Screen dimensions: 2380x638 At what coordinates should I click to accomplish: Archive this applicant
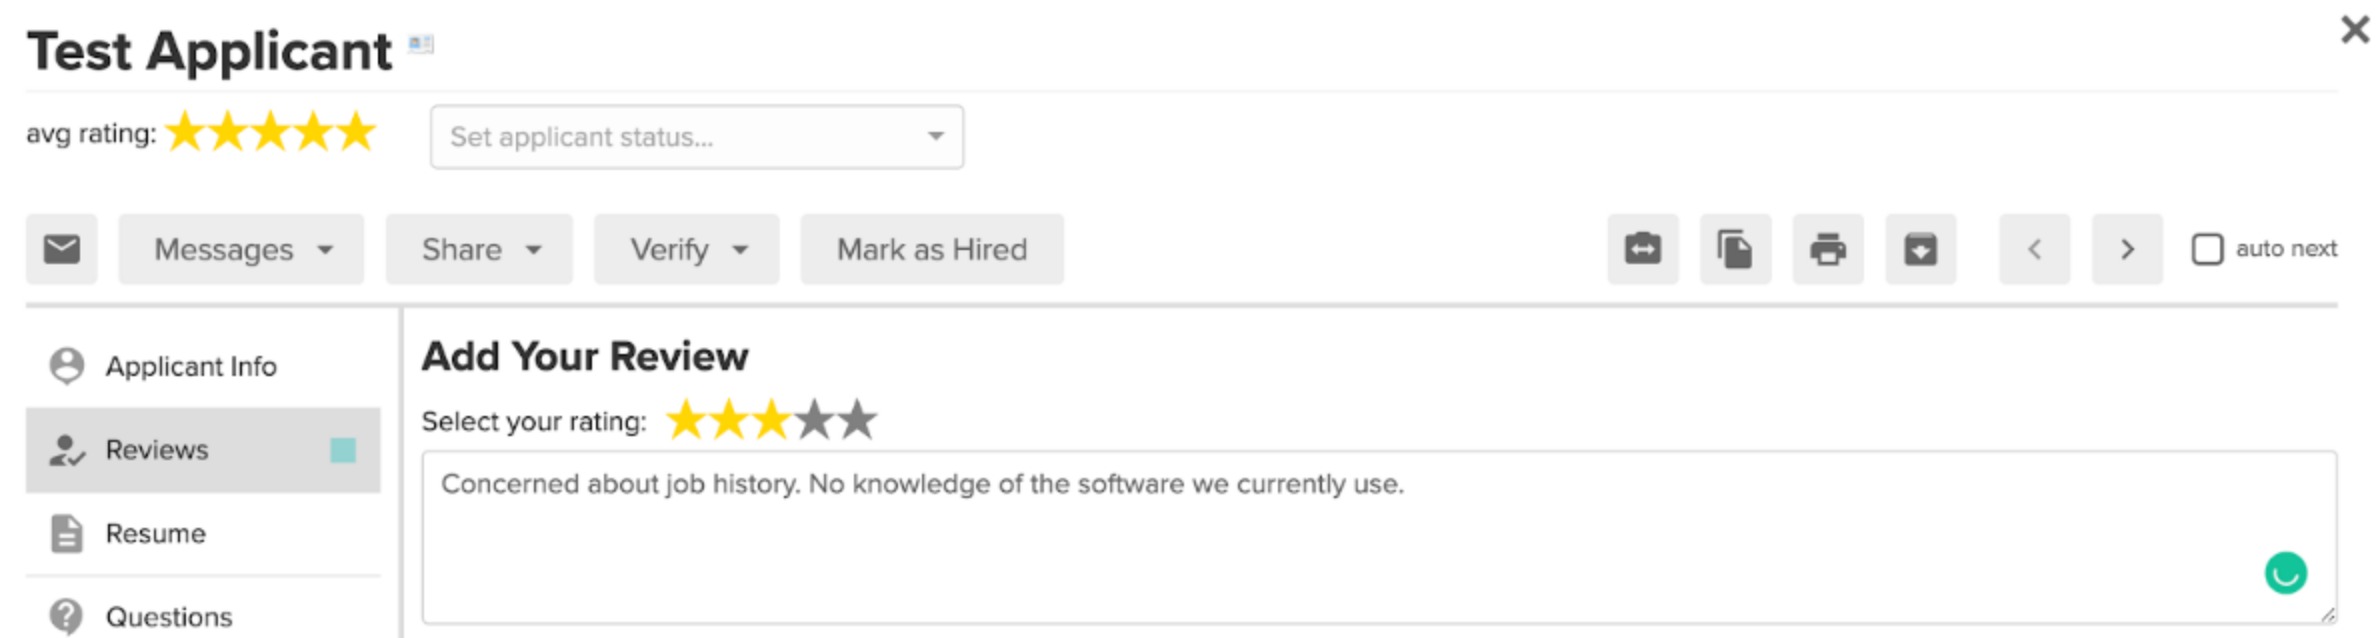1920,249
